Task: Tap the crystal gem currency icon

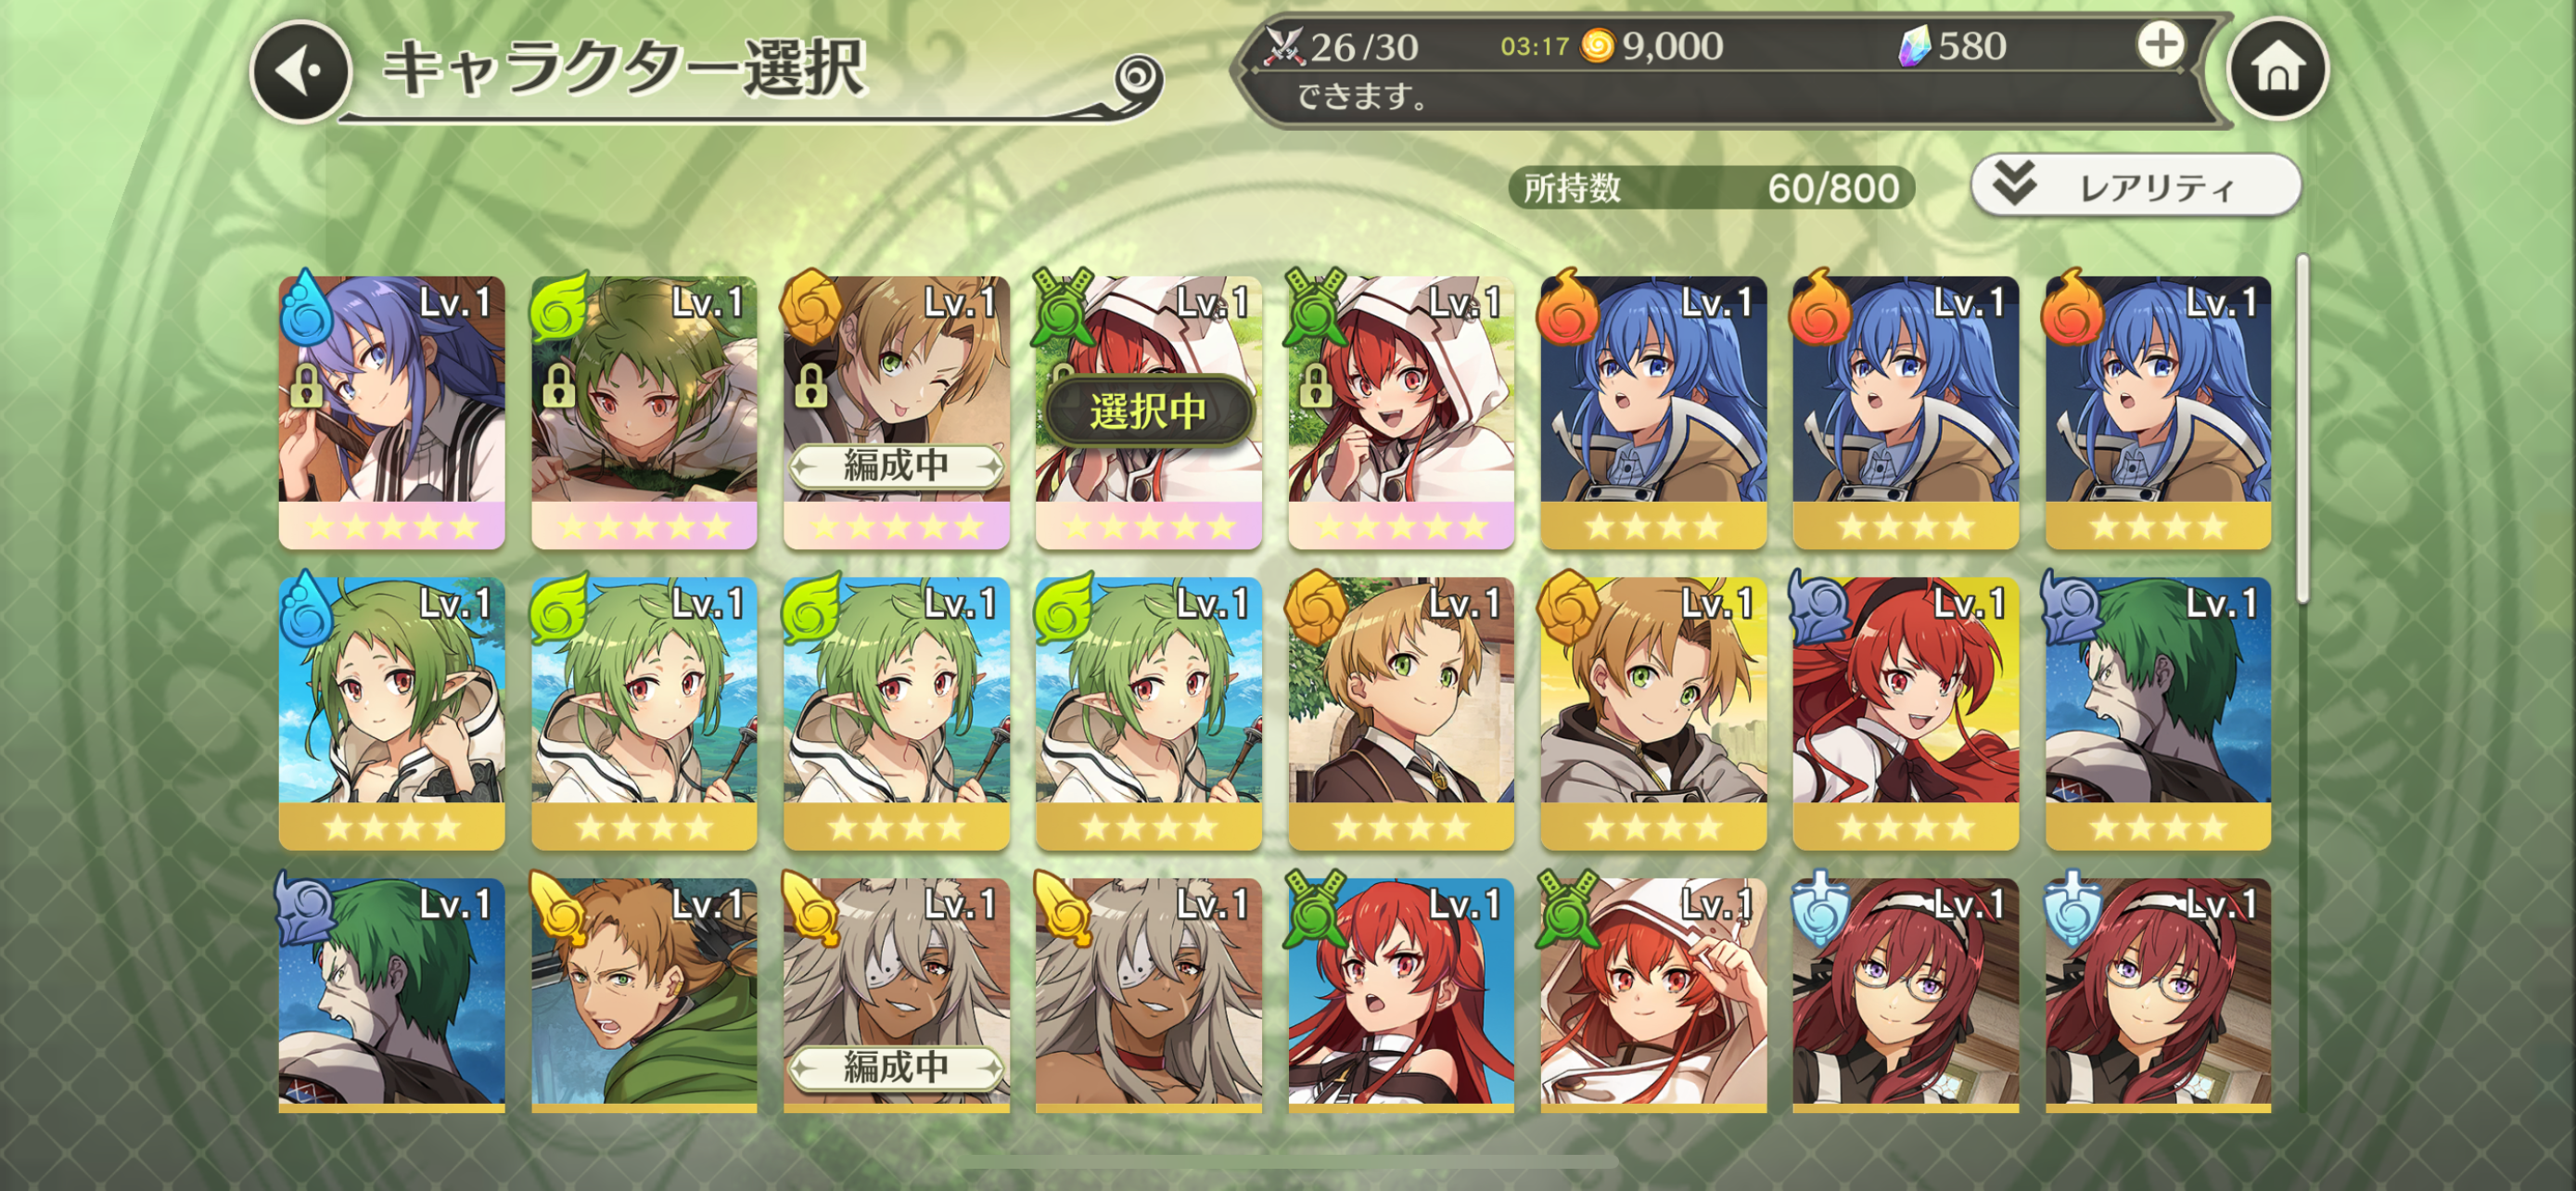Action: [x=1913, y=46]
